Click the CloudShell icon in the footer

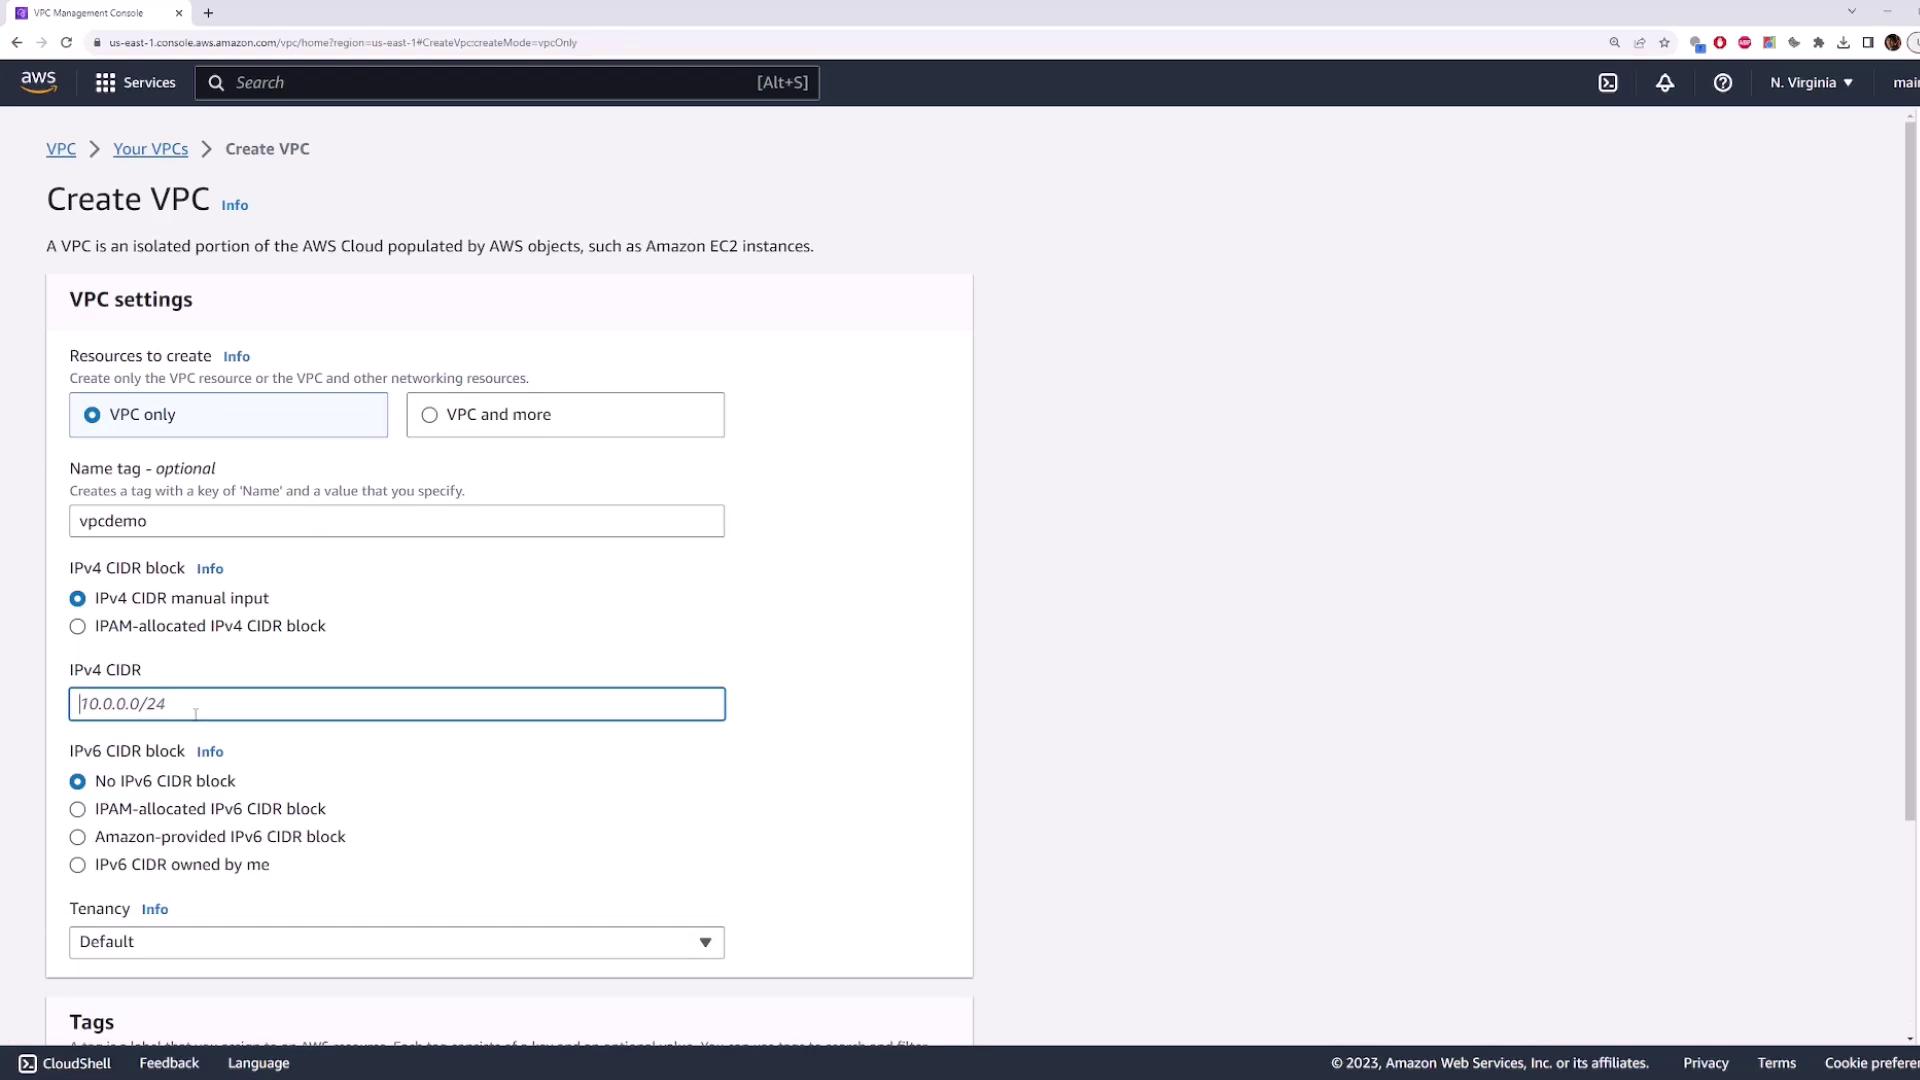pos(28,1063)
